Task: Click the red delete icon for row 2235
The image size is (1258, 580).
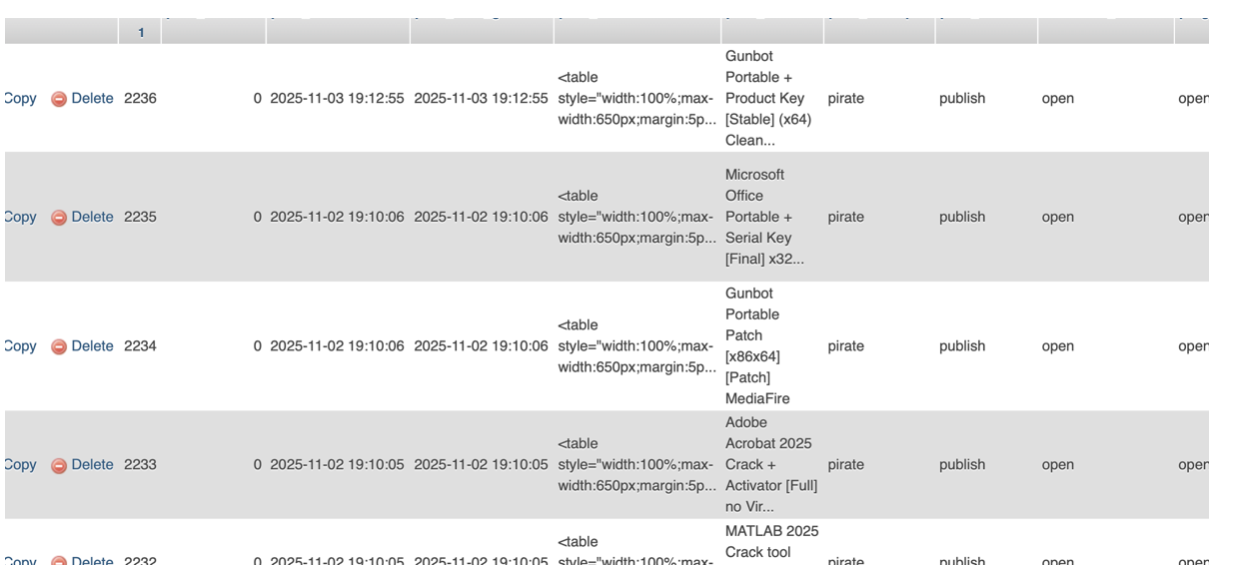Action: [59, 218]
